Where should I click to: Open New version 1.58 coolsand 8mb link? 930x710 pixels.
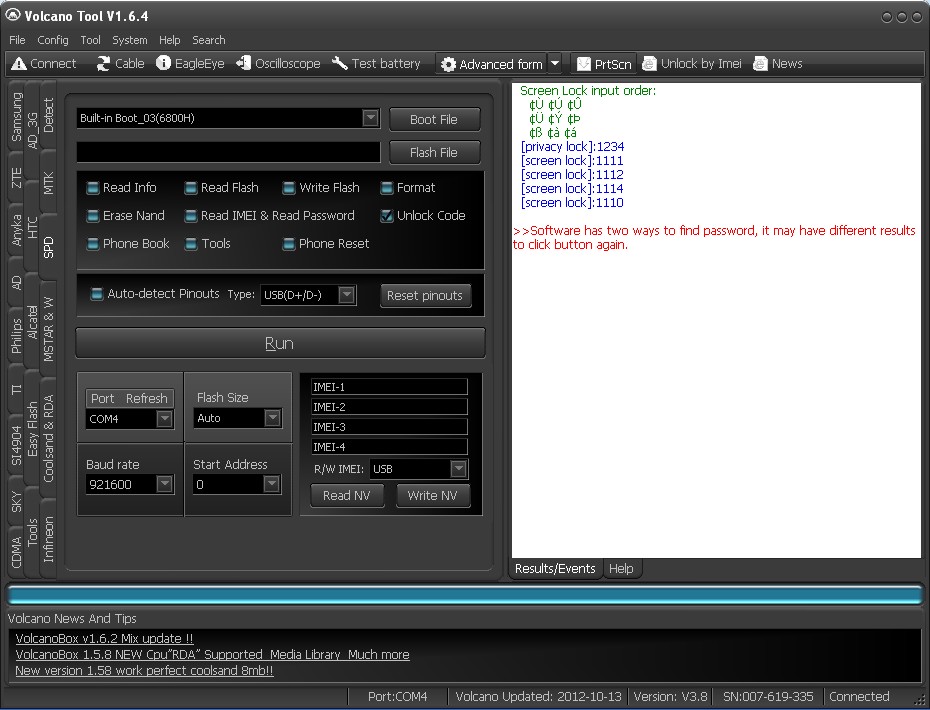click(144, 671)
